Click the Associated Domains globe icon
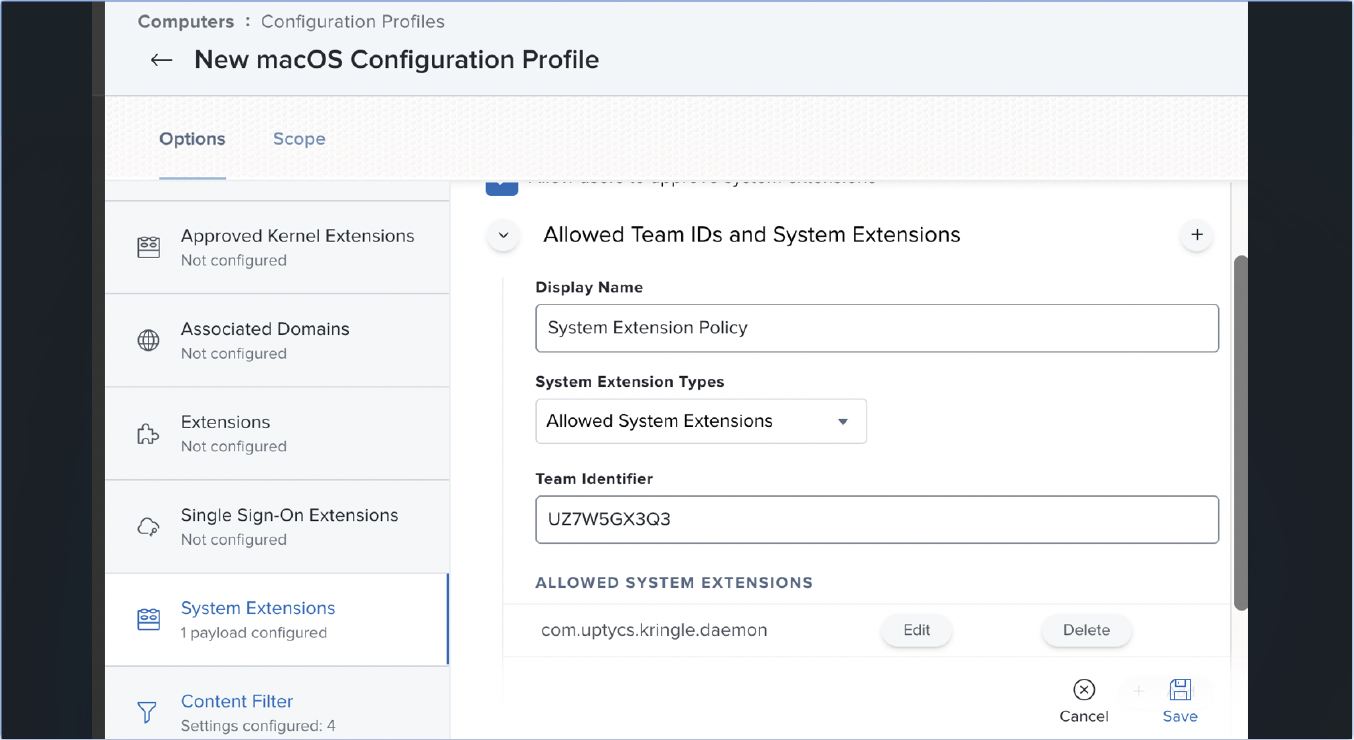This screenshot has width=1354, height=740. point(148,340)
